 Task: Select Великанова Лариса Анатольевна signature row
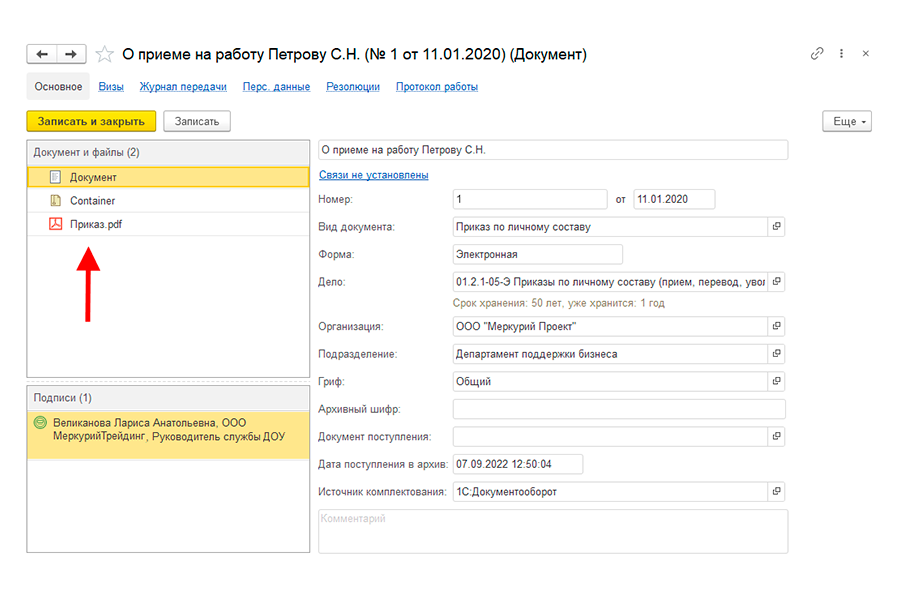point(168,435)
